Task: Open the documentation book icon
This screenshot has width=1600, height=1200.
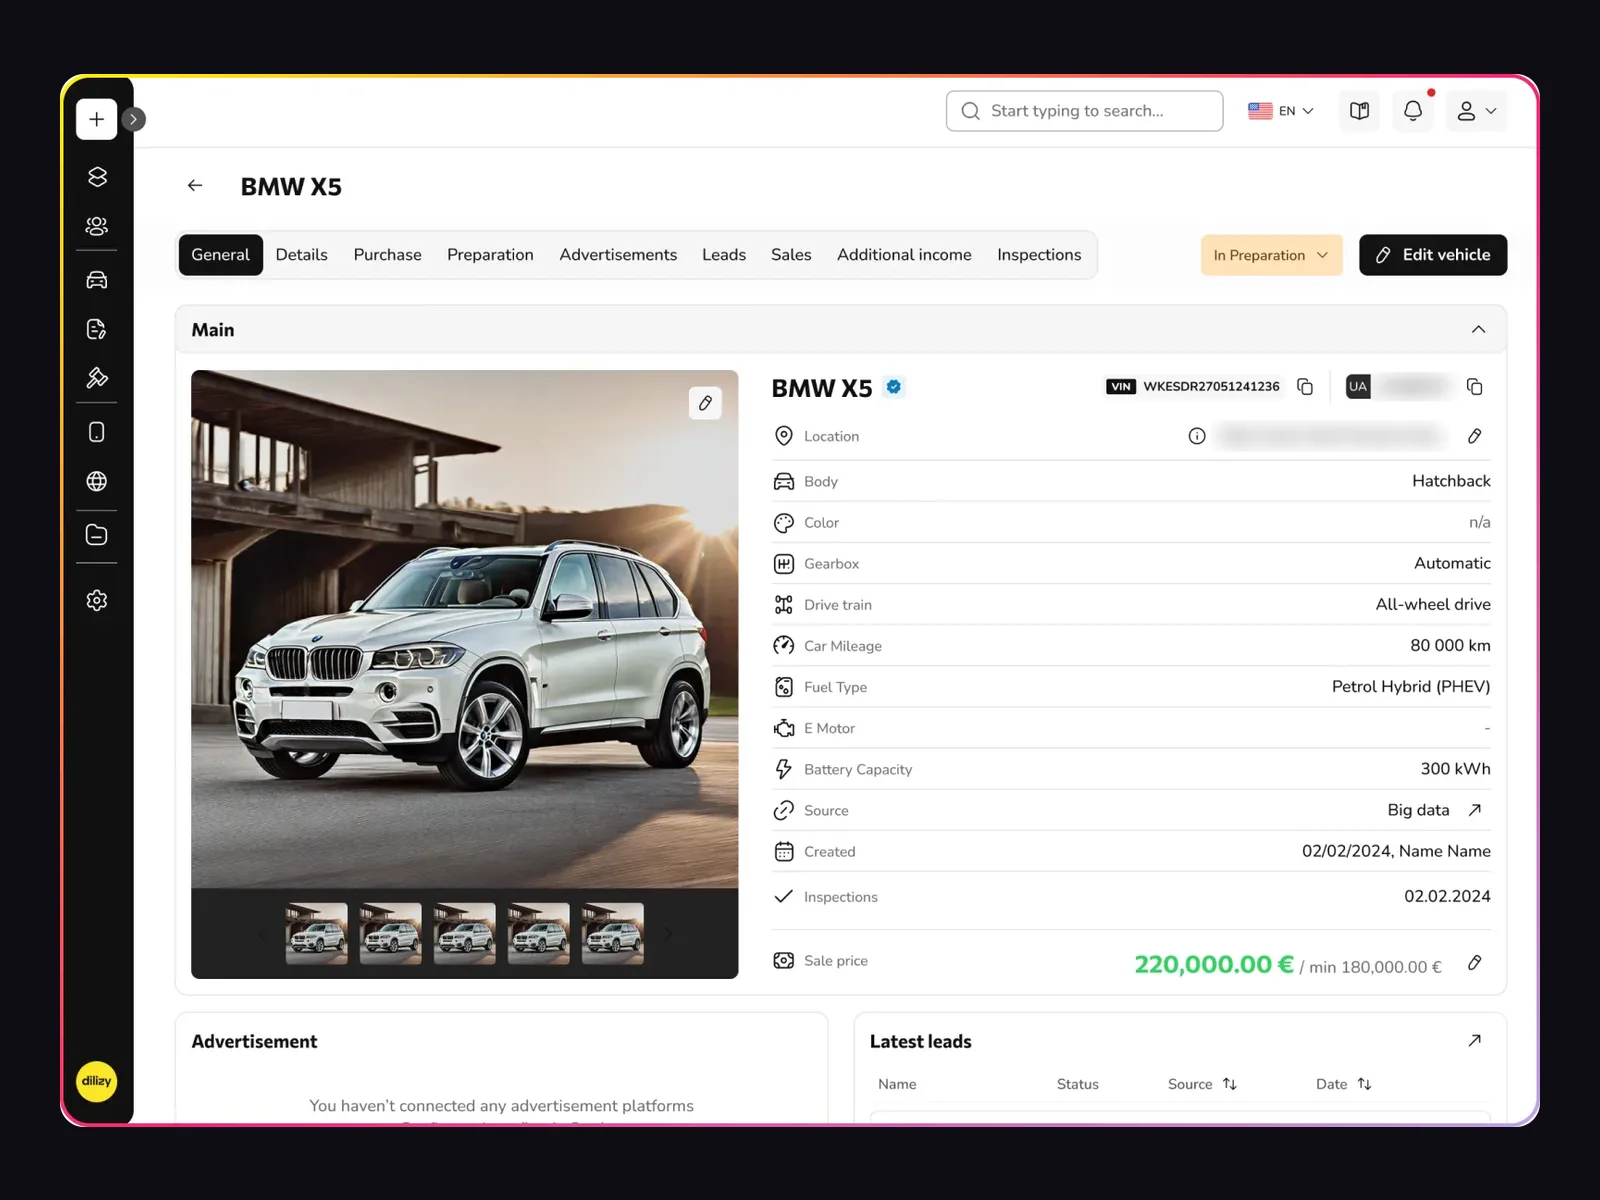Action: [x=1359, y=111]
